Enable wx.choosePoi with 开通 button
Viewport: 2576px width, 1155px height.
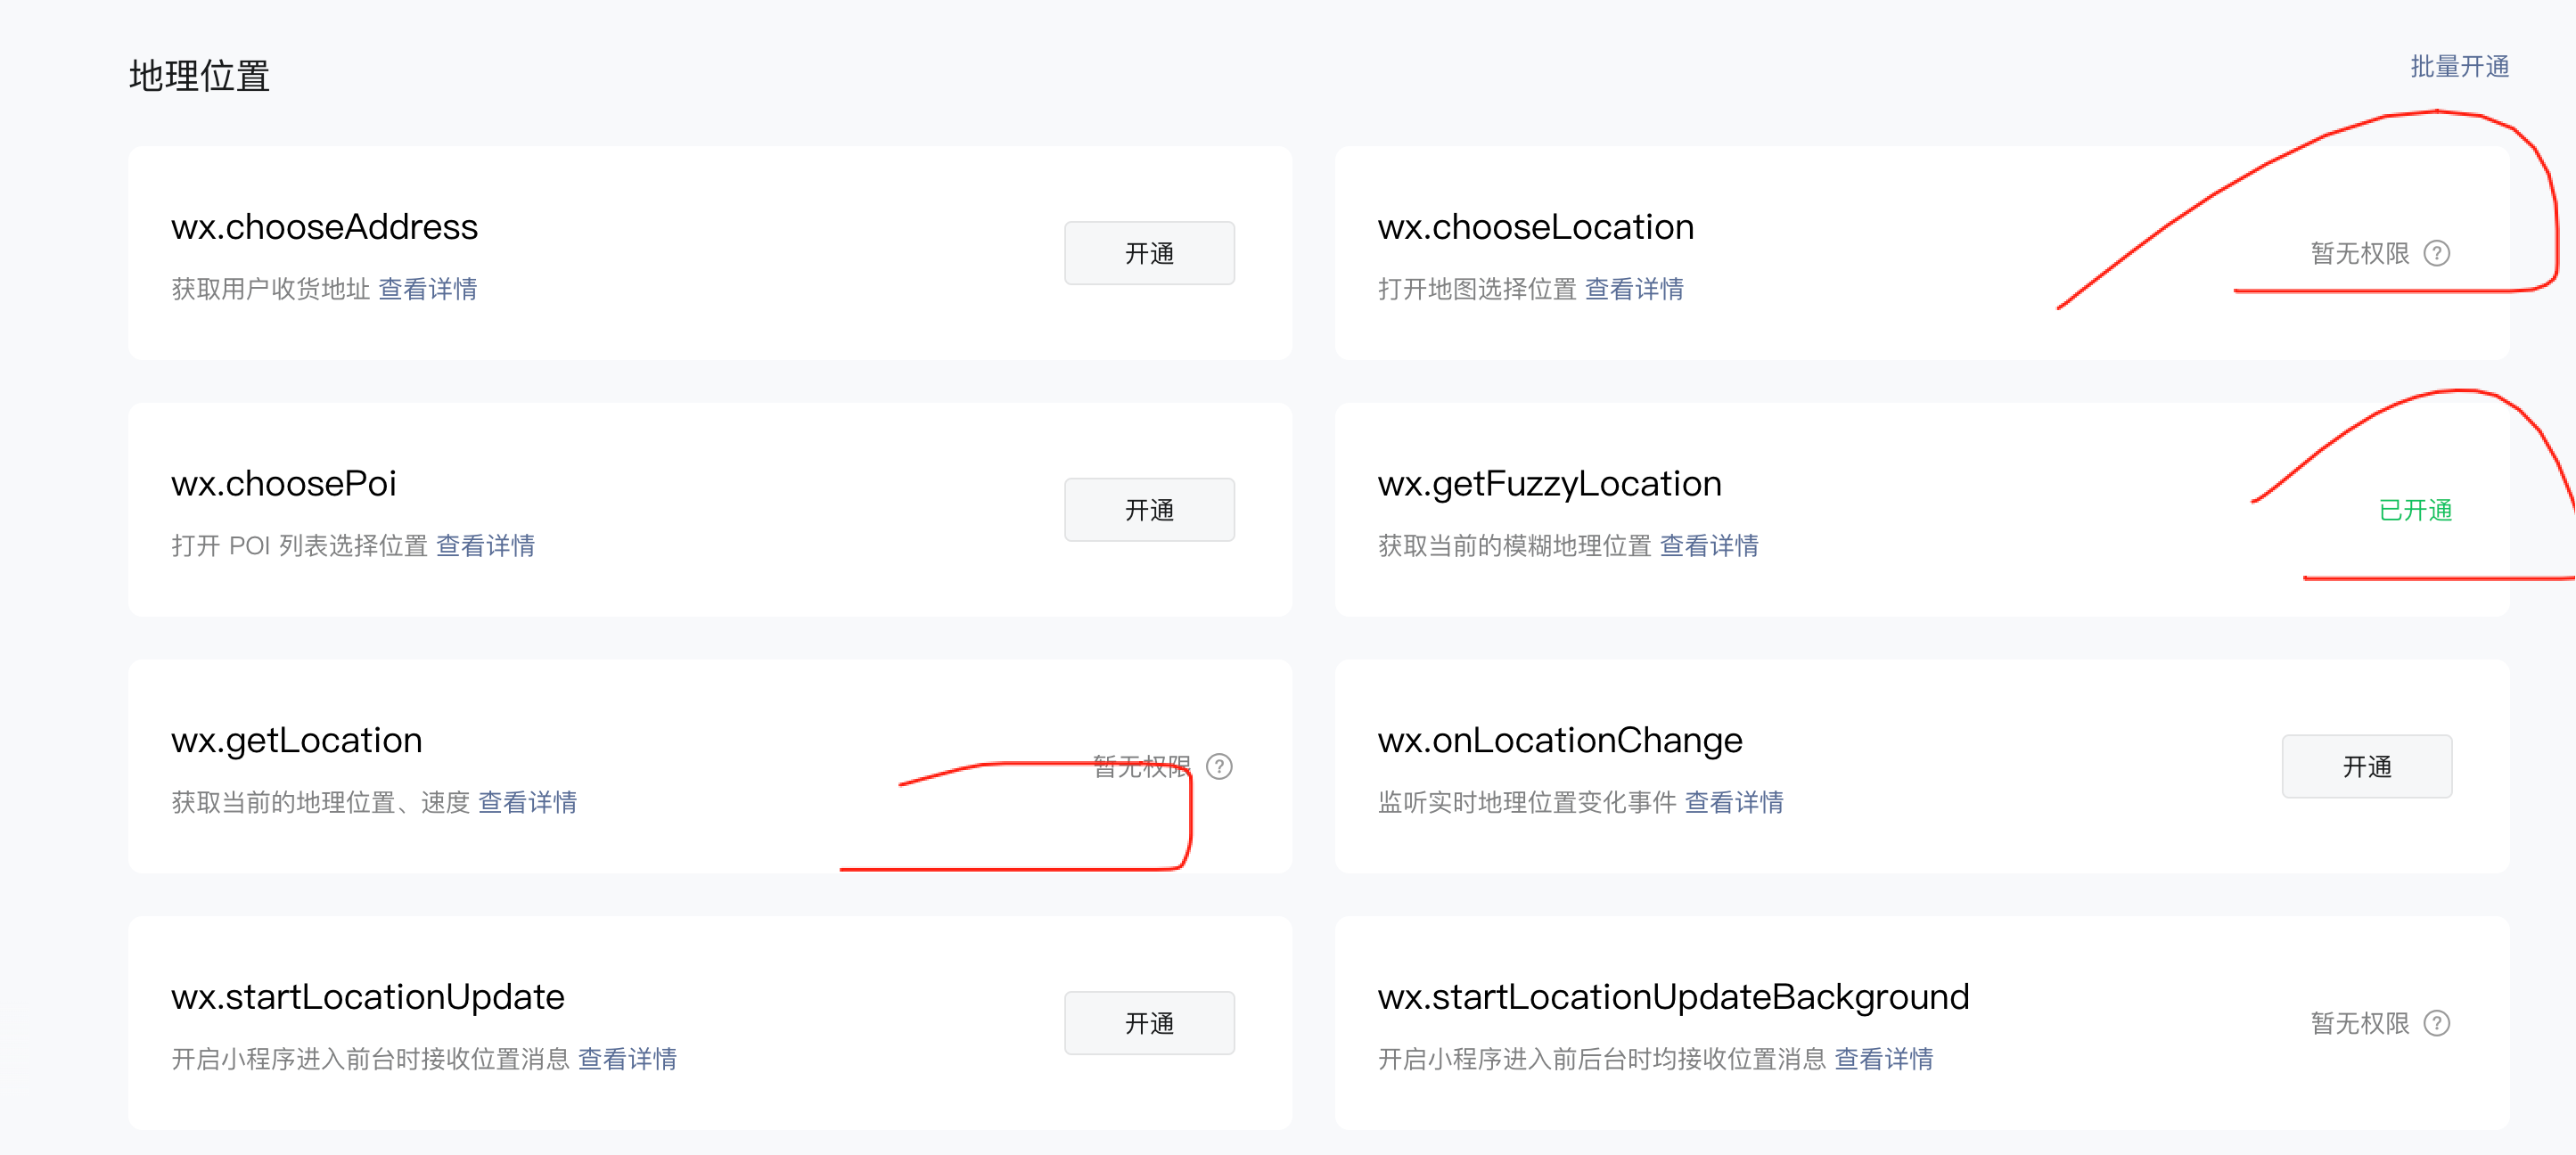point(1148,510)
